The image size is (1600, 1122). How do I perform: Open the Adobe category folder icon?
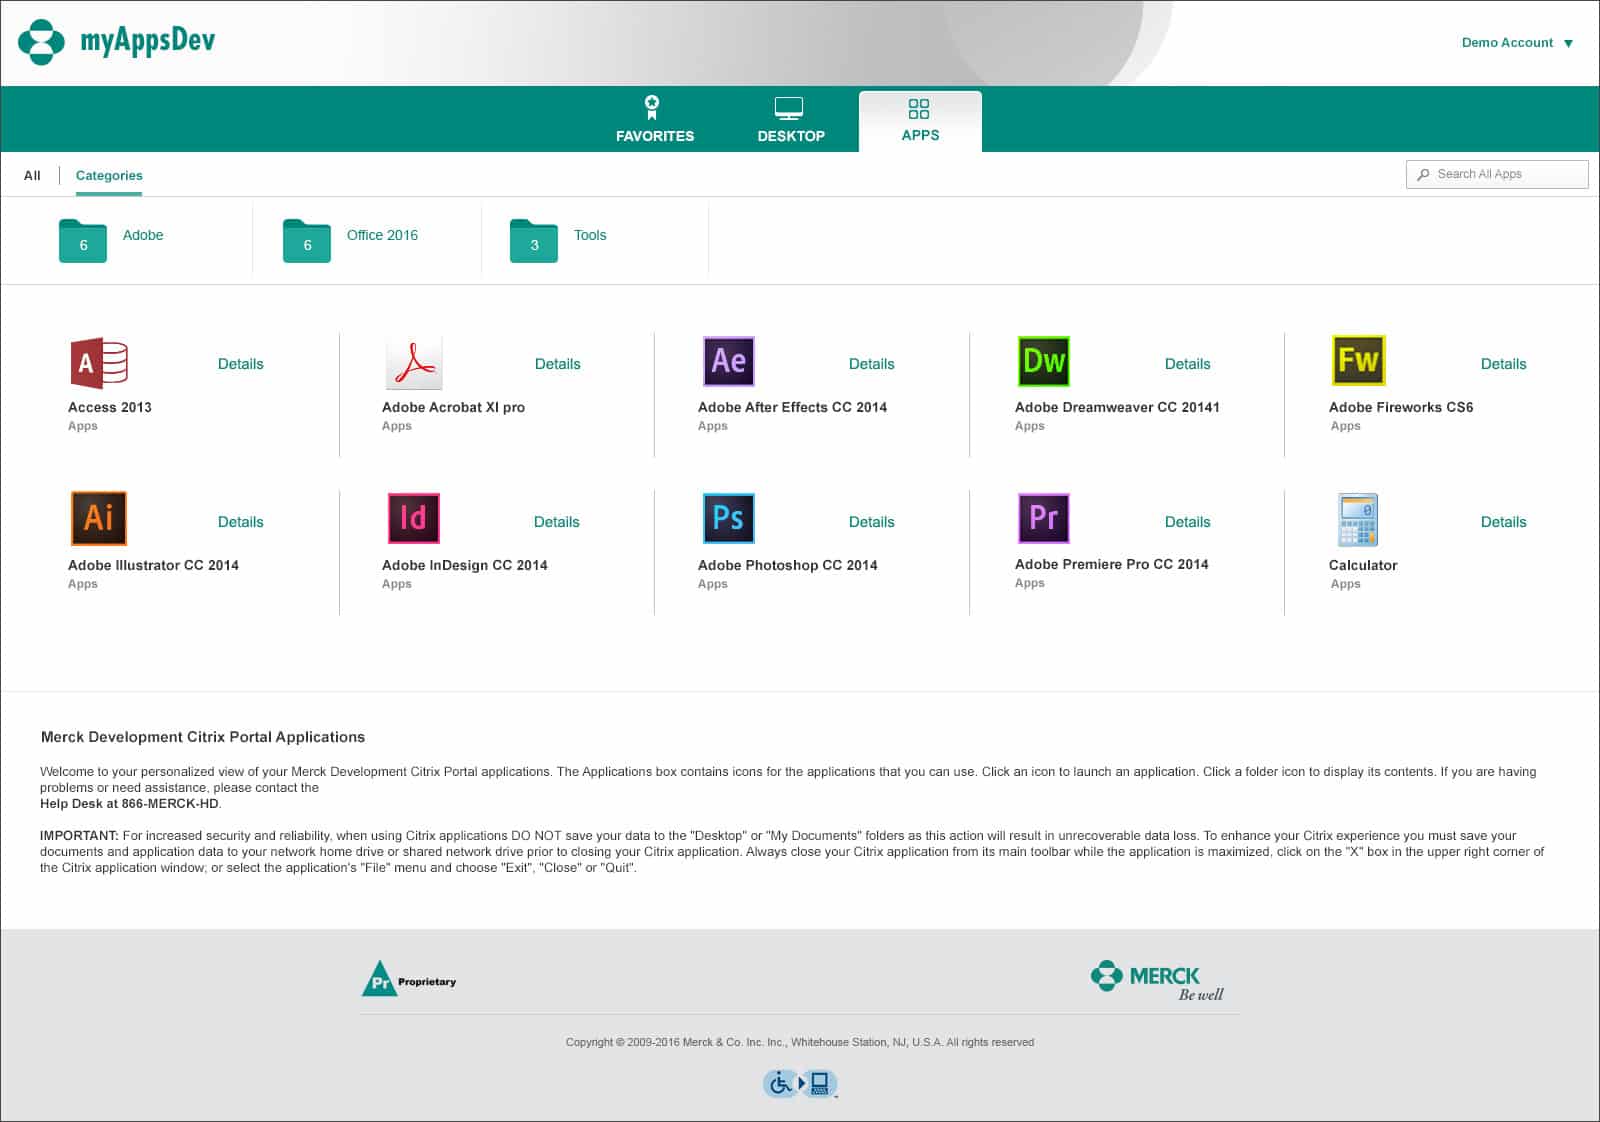[83, 240]
